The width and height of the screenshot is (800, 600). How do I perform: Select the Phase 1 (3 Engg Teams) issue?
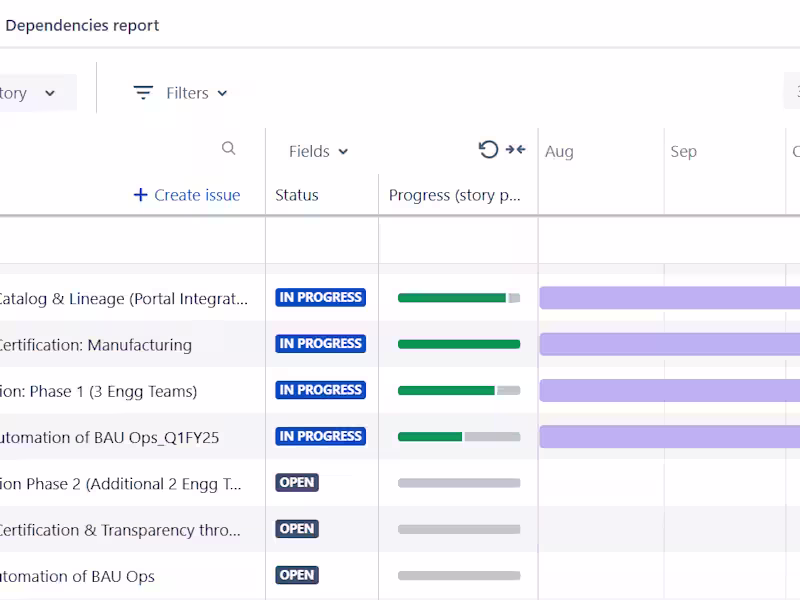coord(100,391)
